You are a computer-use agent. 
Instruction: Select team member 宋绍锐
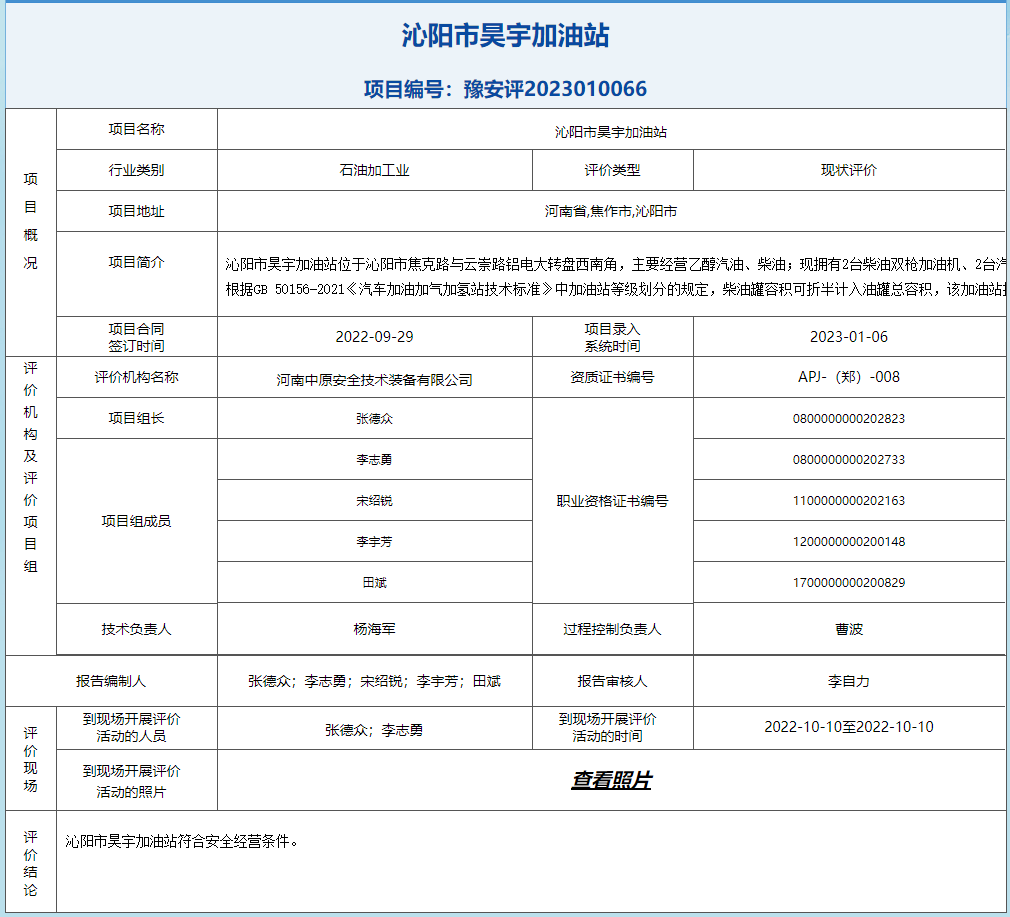(x=375, y=500)
